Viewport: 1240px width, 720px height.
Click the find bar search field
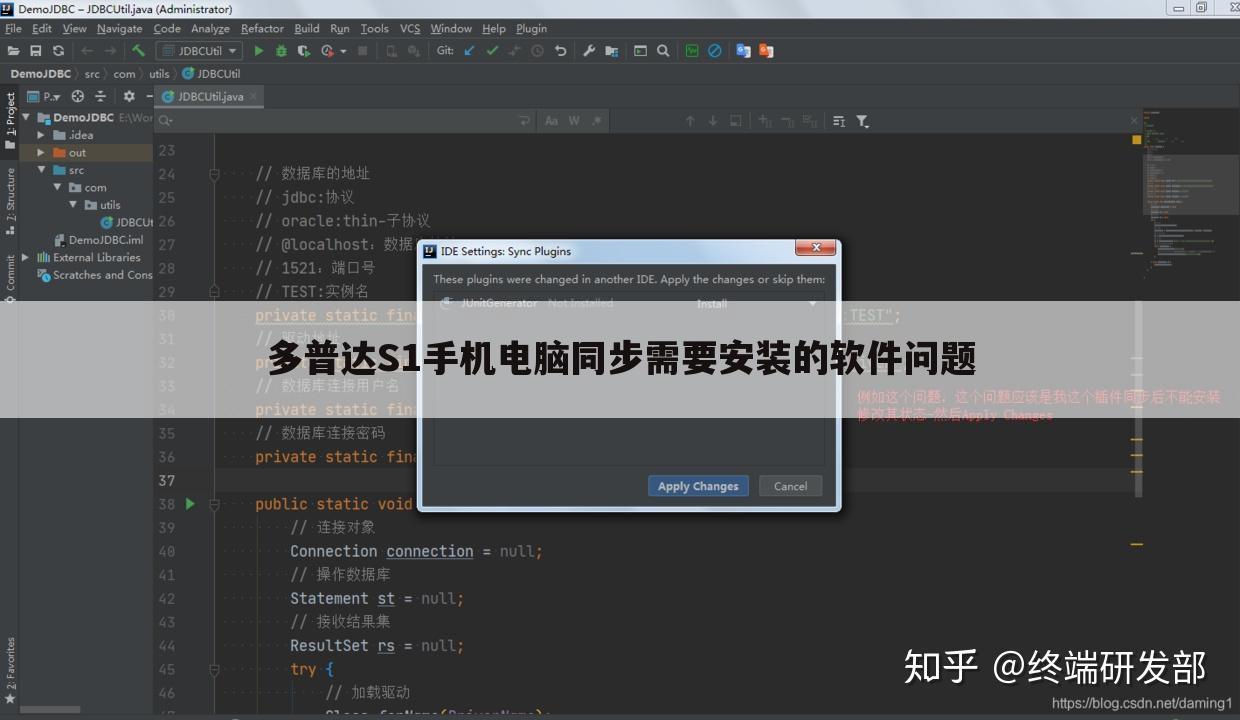pos(345,121)
